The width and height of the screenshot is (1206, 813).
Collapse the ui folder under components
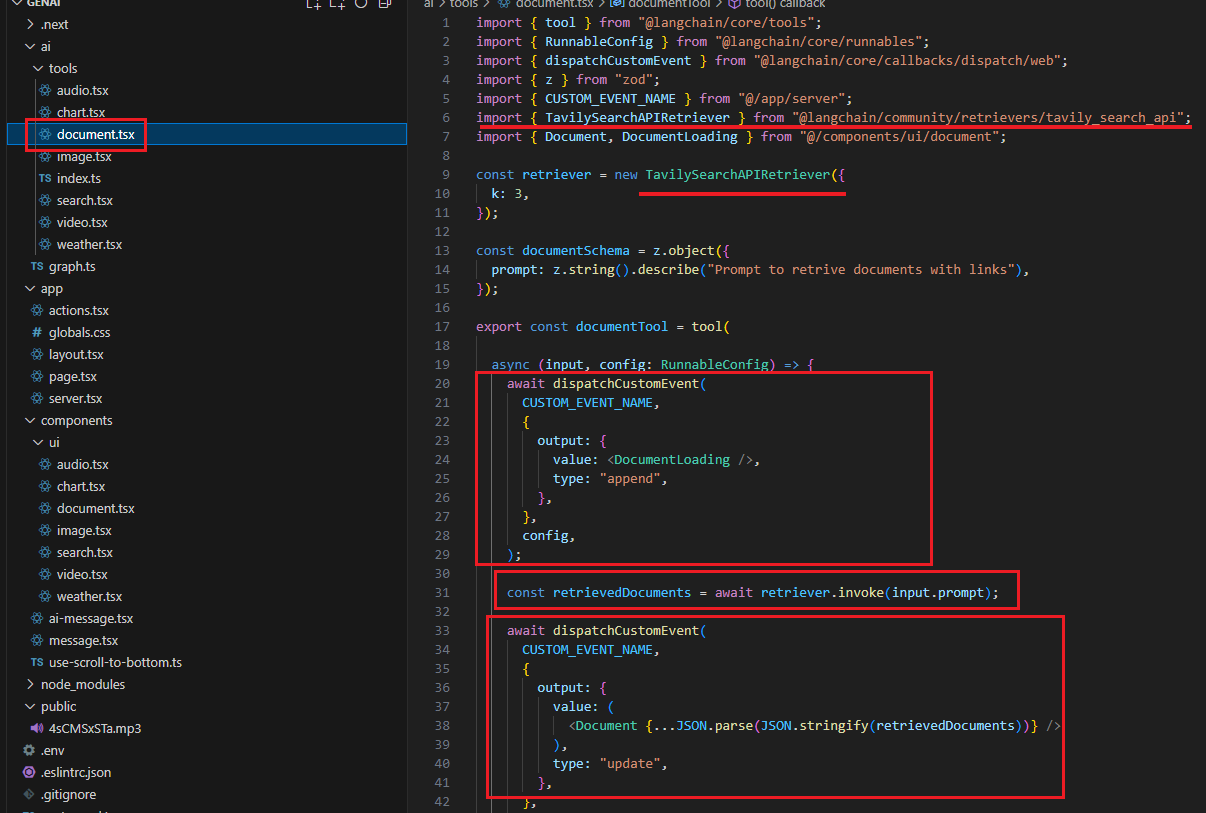(38, 443)
